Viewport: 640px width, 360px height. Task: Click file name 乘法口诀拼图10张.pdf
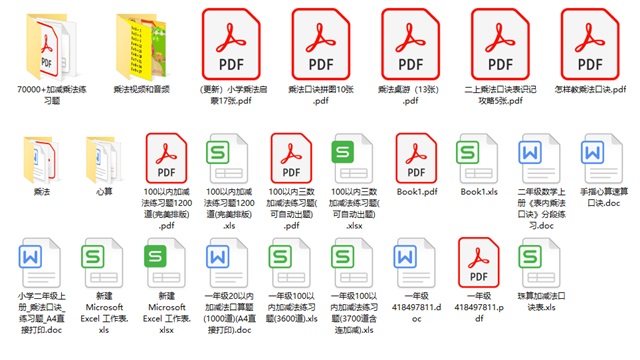pyautogui.click(x=321, y=95)
